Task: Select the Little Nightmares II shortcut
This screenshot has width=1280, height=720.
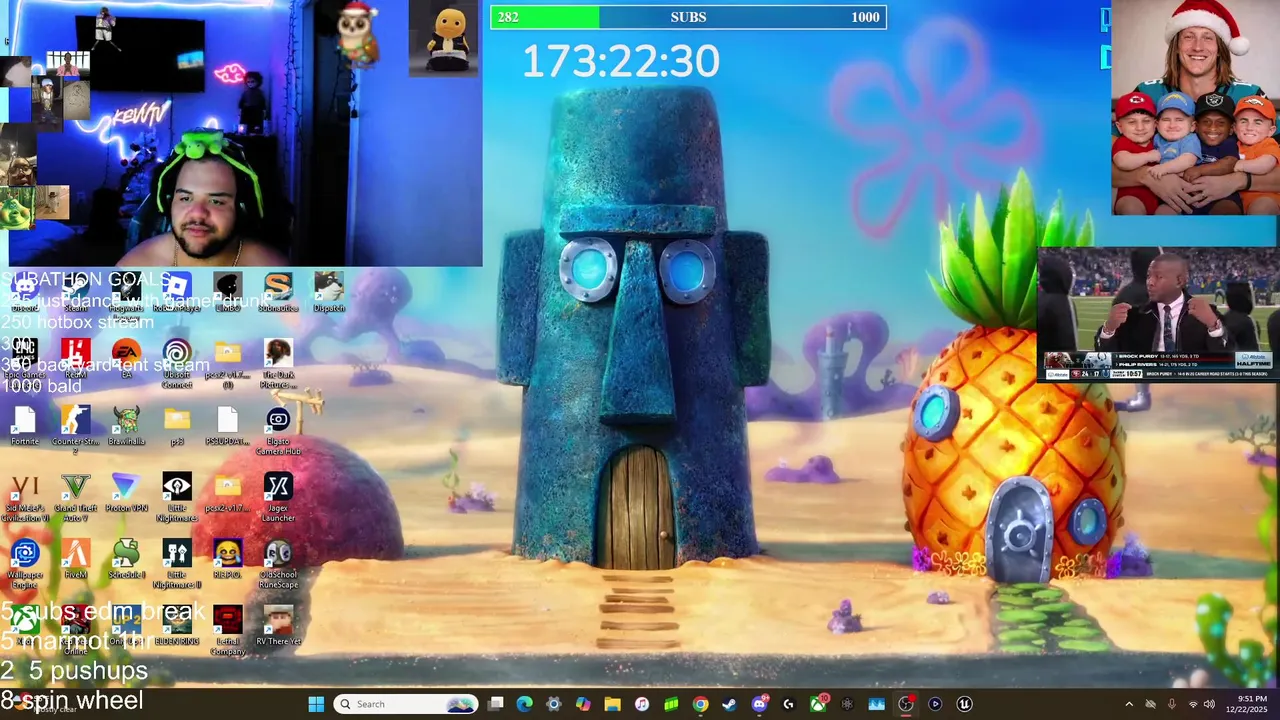Action: pyautogui.click(x=177, y=564)
